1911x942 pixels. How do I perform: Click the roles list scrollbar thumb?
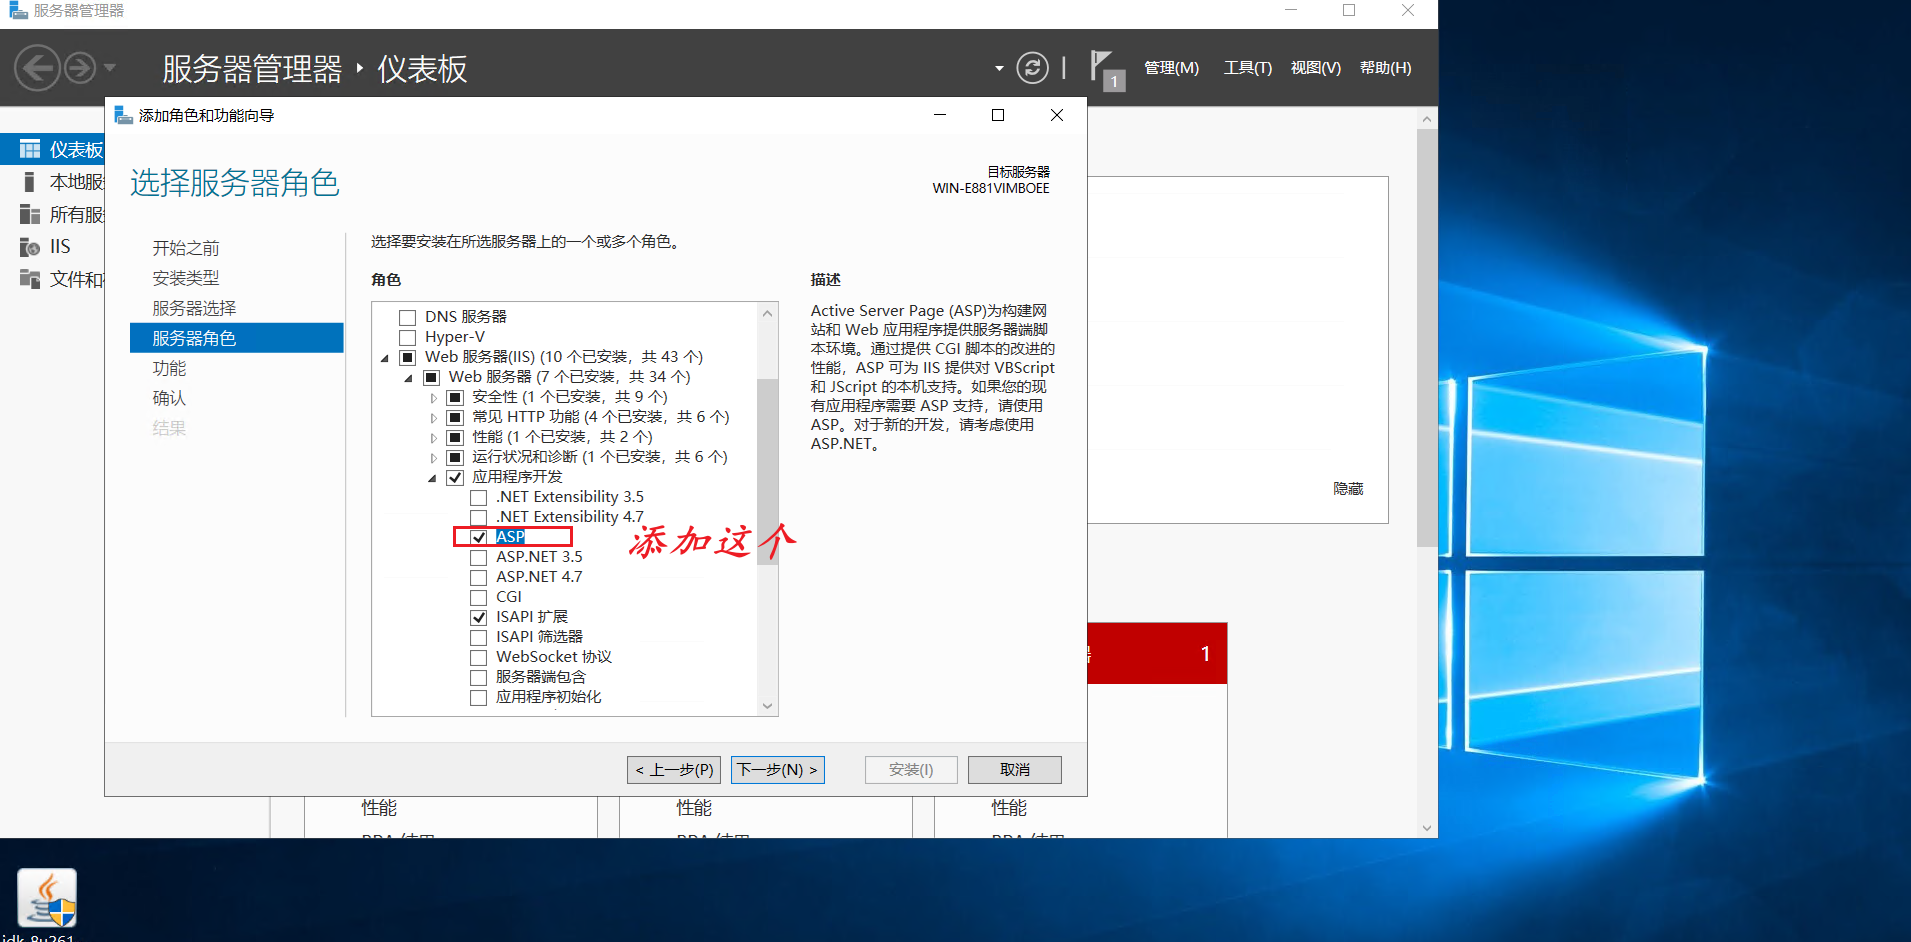(767, 471)
